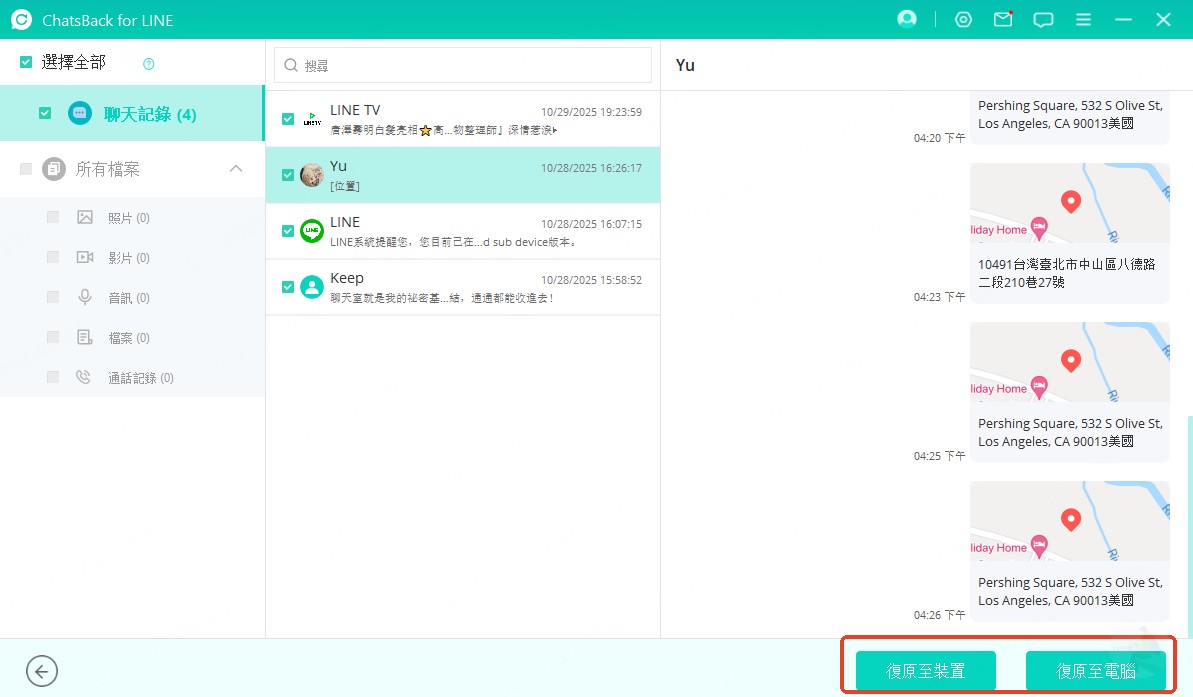Open the chat support bubble icon
Screen dimensions: 1193x697
click(x=1043, y=20)
